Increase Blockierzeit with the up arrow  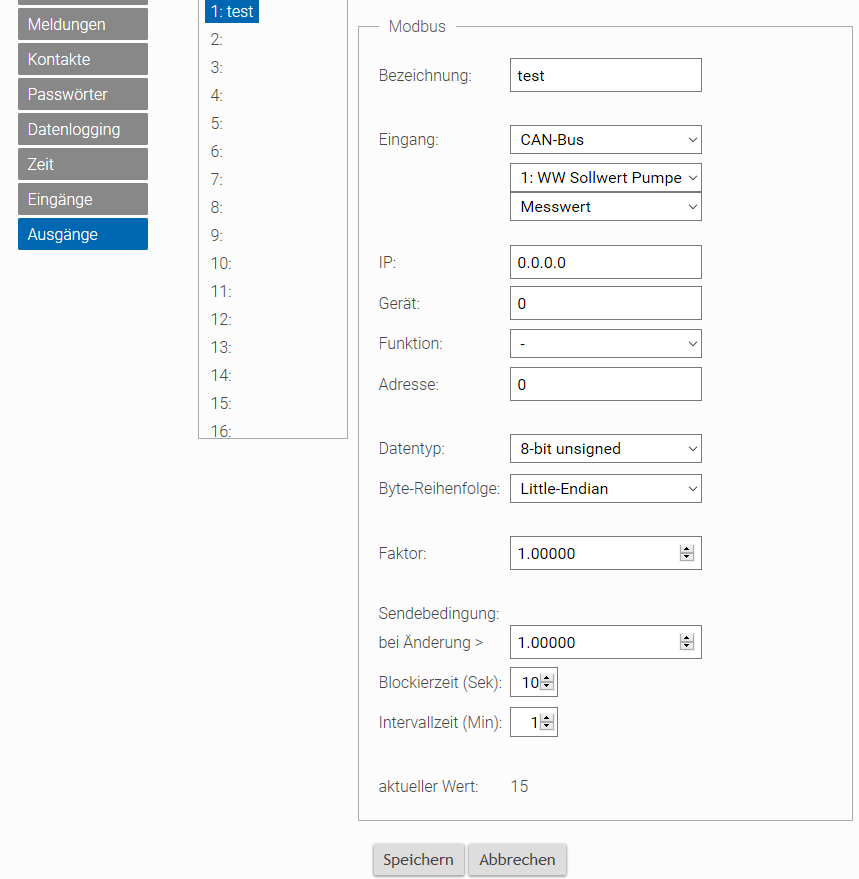tap(547, 678)
